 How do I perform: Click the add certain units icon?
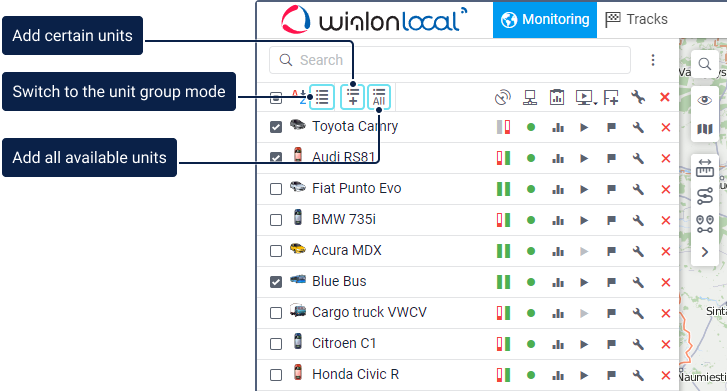point(352,97)
